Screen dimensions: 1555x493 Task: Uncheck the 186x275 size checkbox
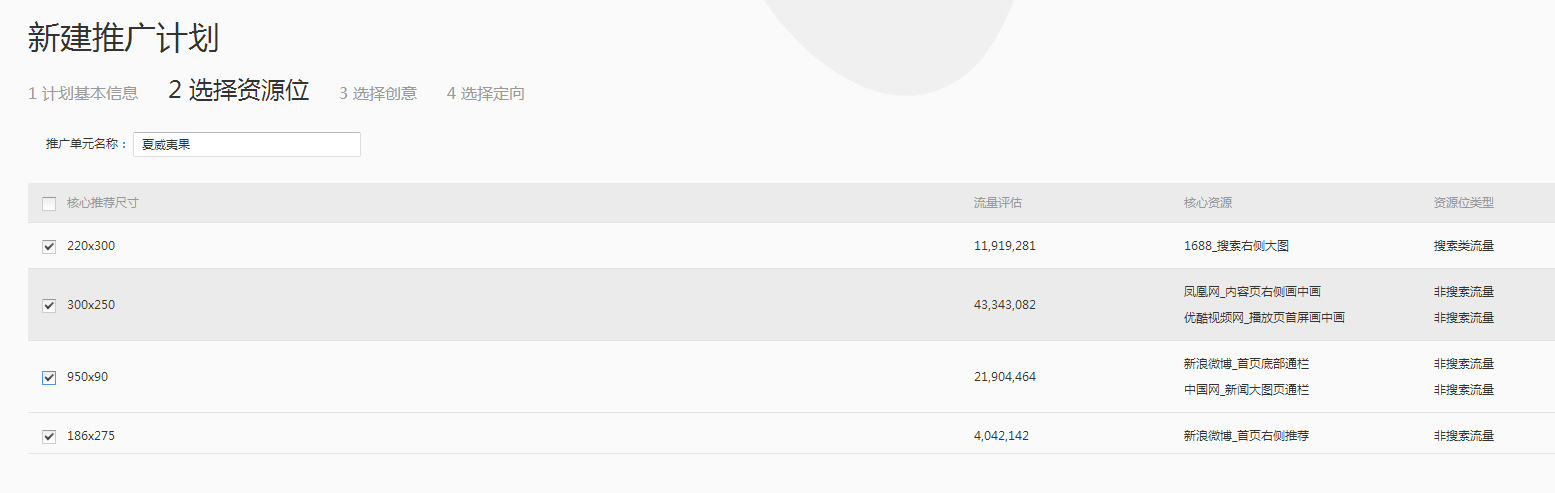(49, 436)
